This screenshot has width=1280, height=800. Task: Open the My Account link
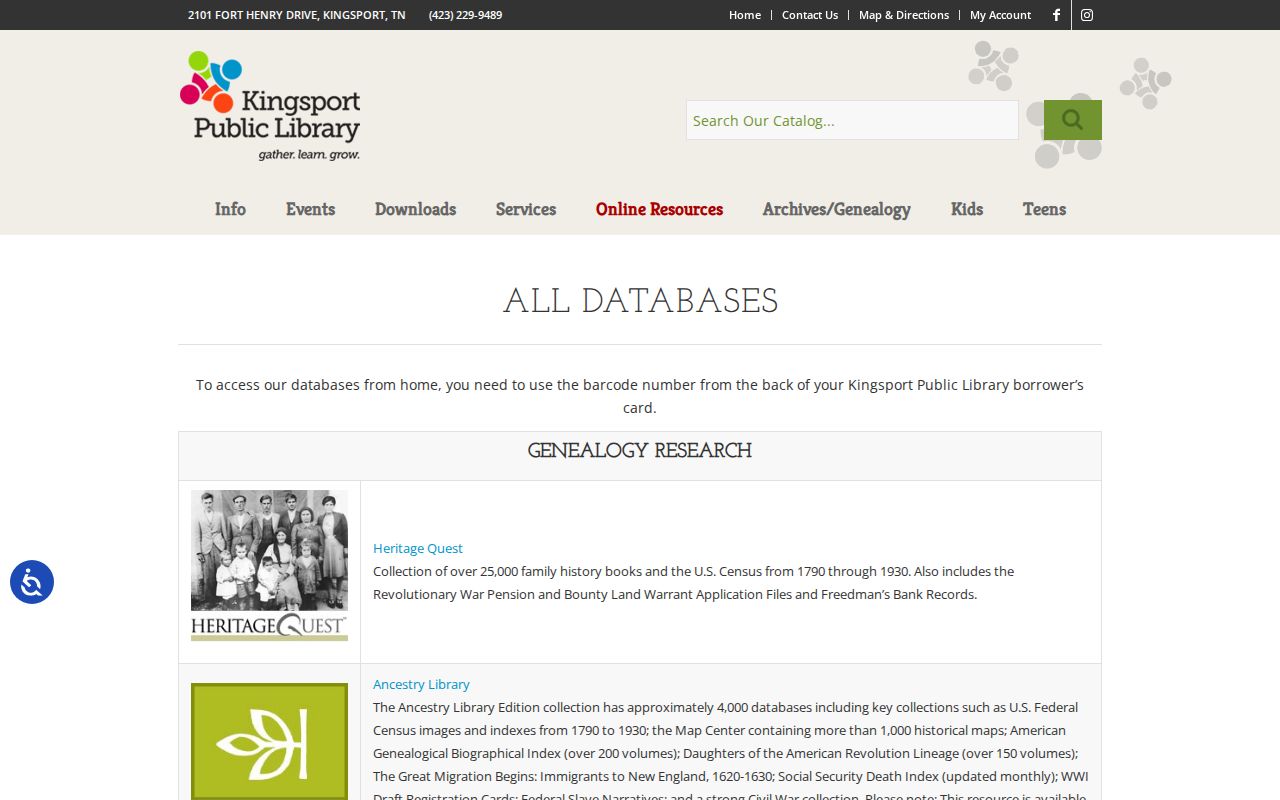[1000, 15]
